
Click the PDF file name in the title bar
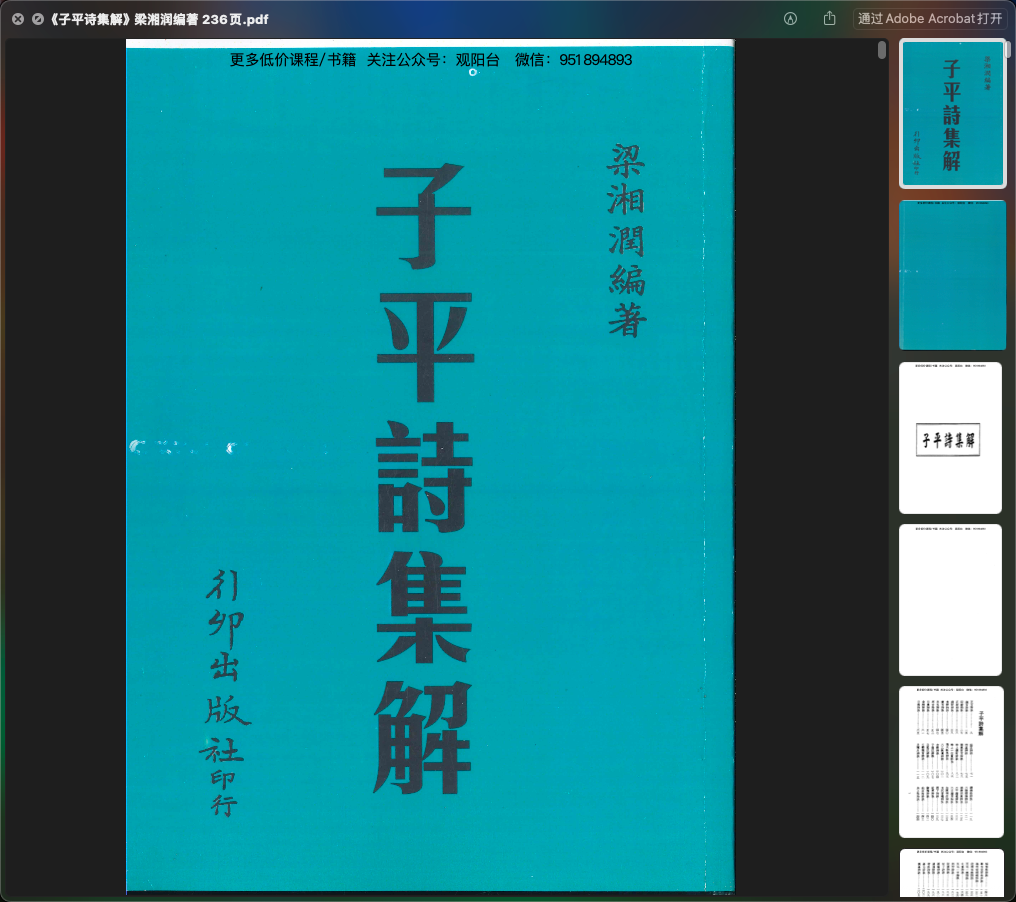[158, 19]
